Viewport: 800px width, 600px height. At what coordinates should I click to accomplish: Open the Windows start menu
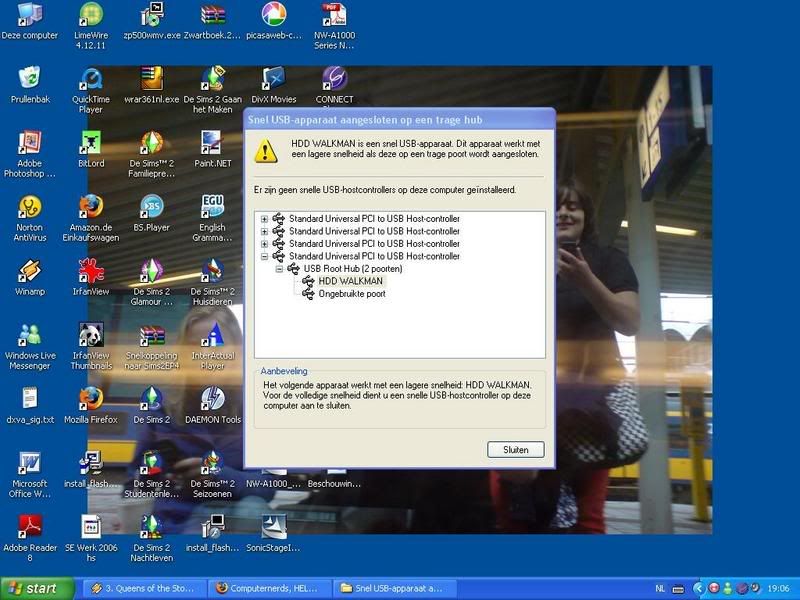pos(37,588)
